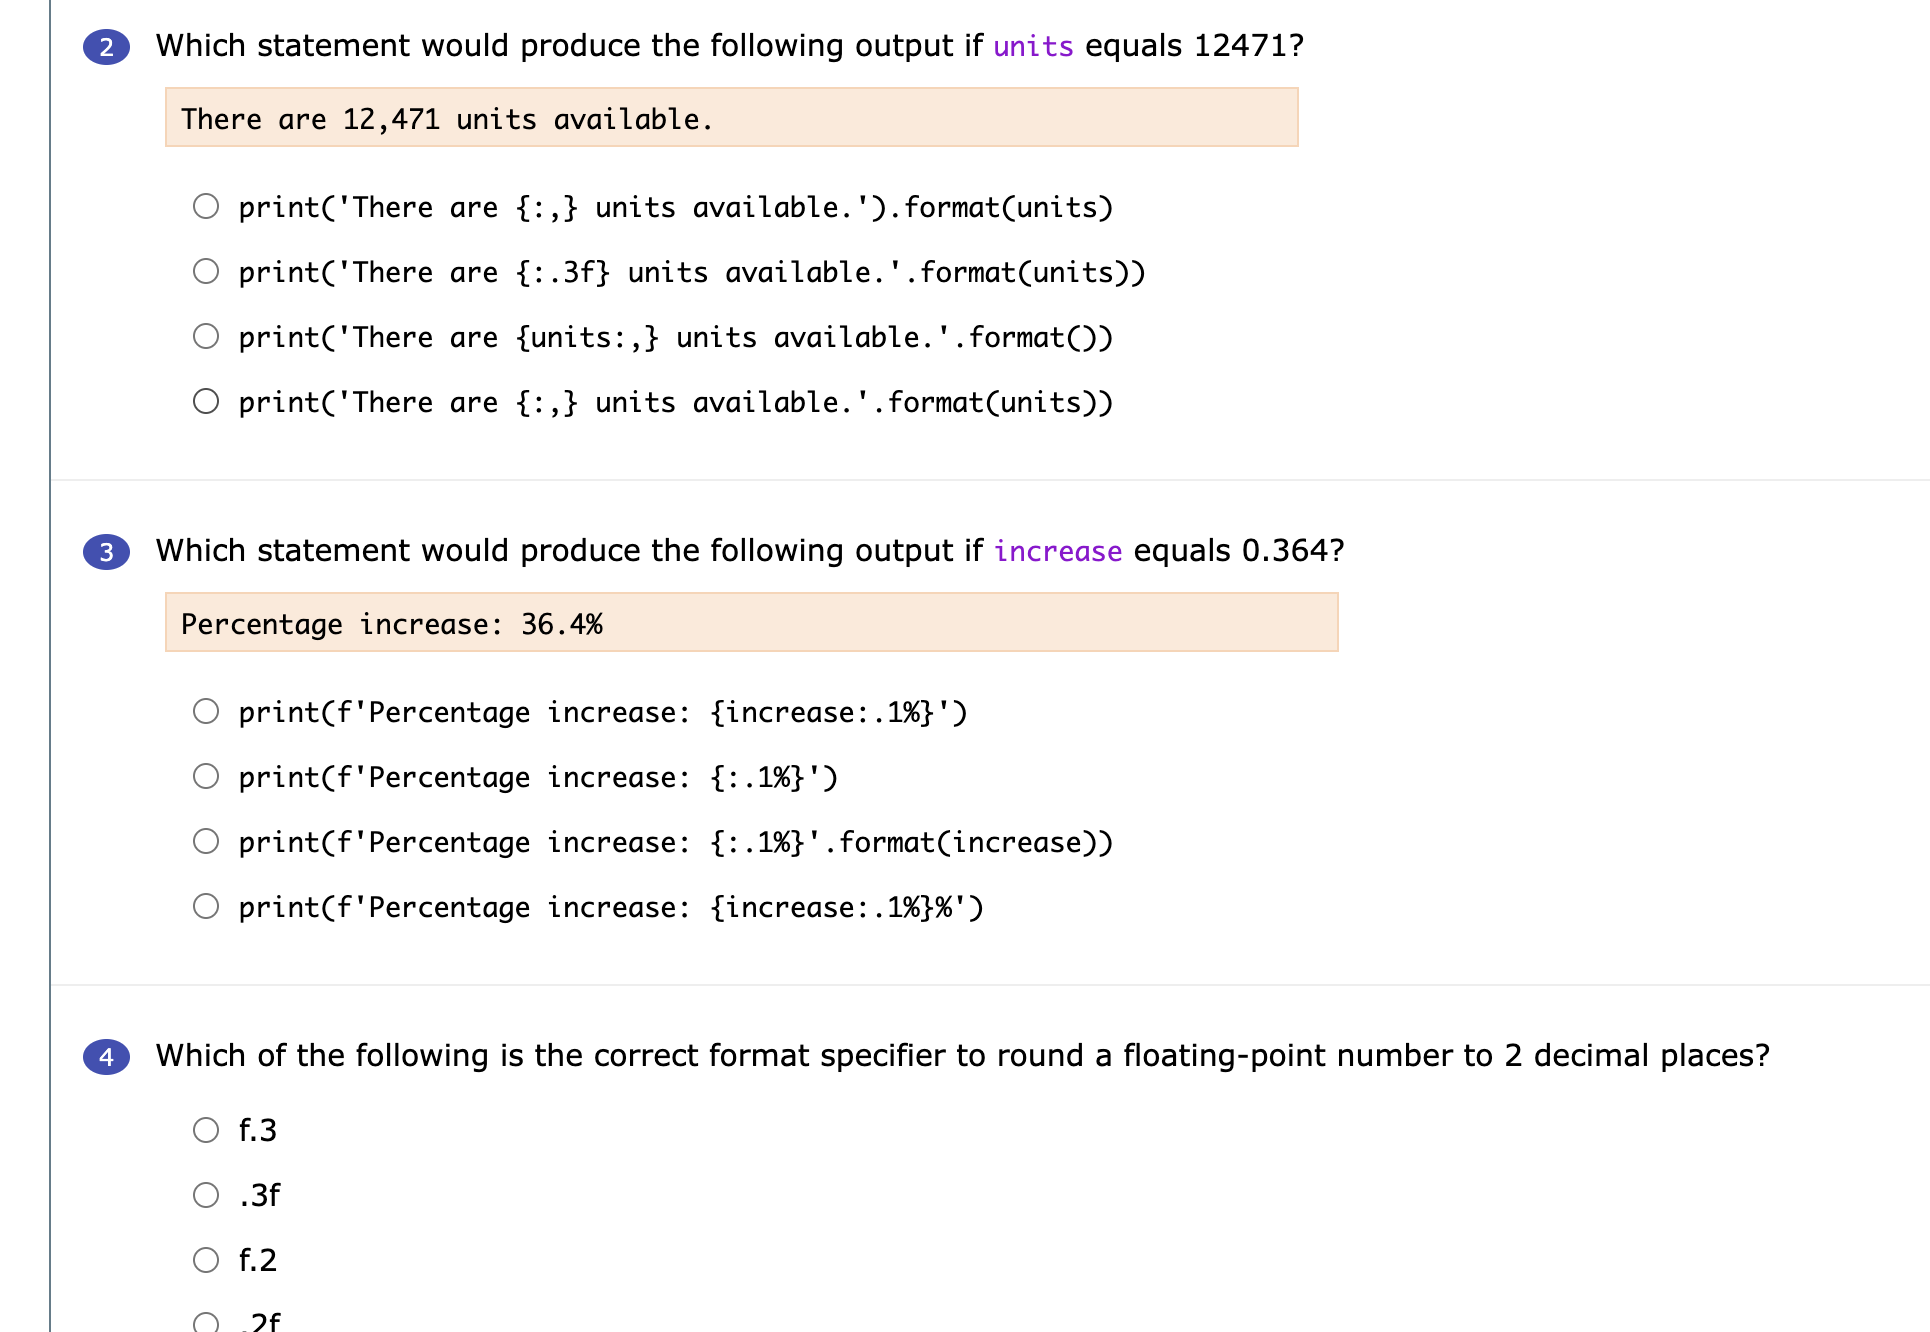Select {:,} units available.'.format(units)) answer

(206, 402)
